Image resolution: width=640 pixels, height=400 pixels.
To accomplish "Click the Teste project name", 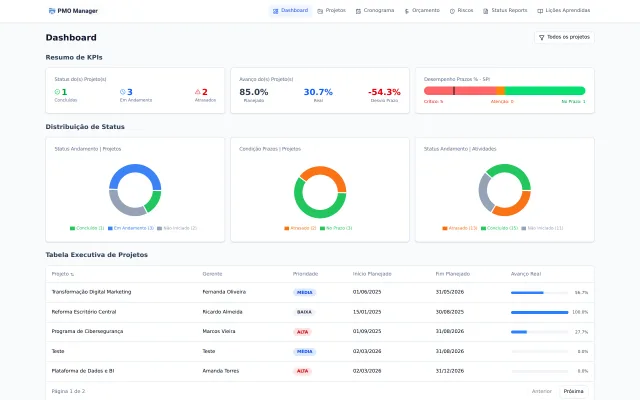I will tap(58, 351).
